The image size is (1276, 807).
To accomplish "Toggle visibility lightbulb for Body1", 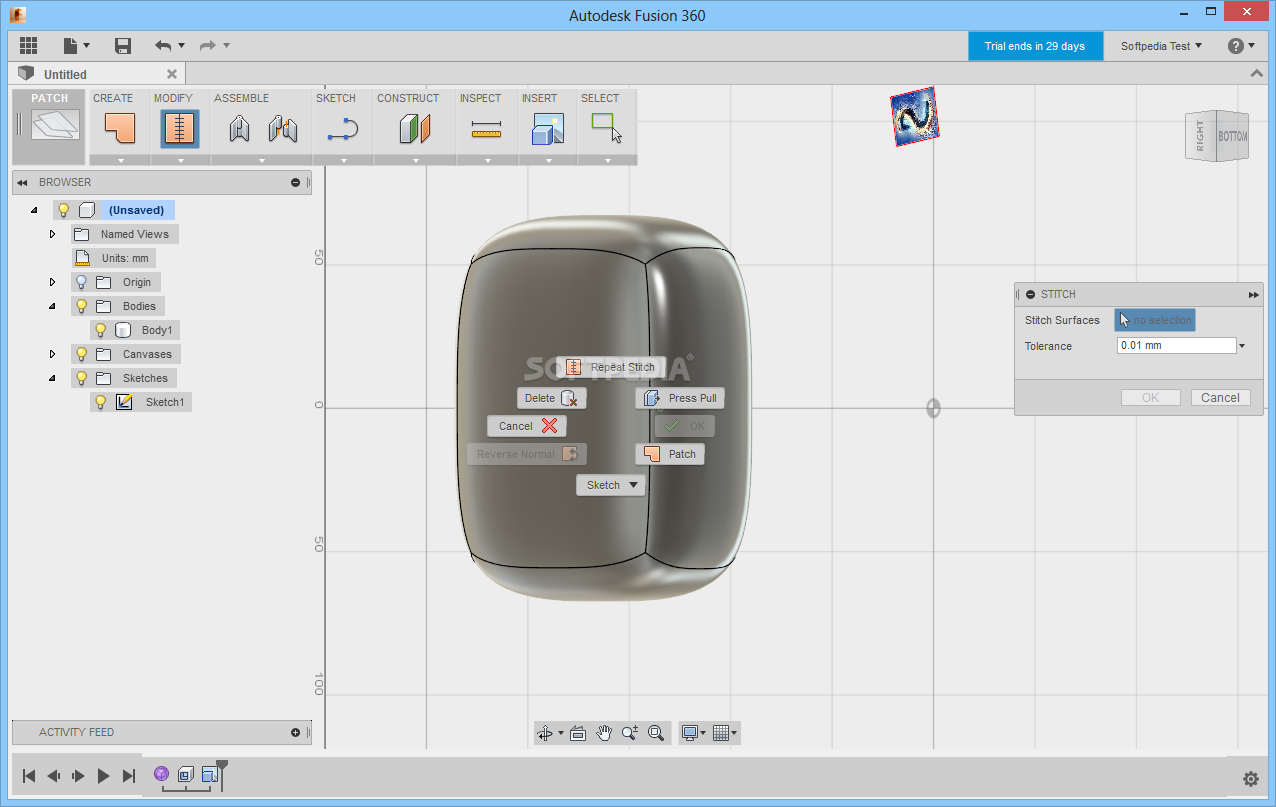I will coord(100,330).
